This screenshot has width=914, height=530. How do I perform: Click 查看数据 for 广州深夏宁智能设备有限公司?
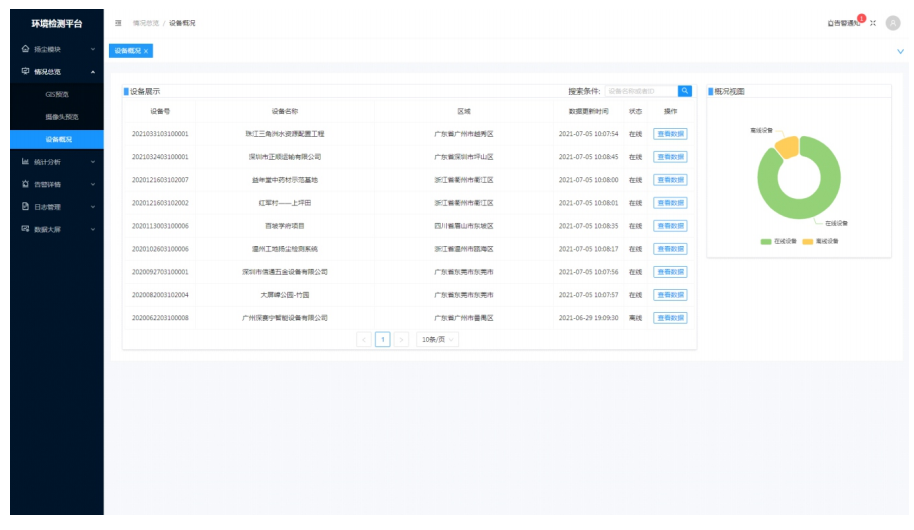pos(670,318)
